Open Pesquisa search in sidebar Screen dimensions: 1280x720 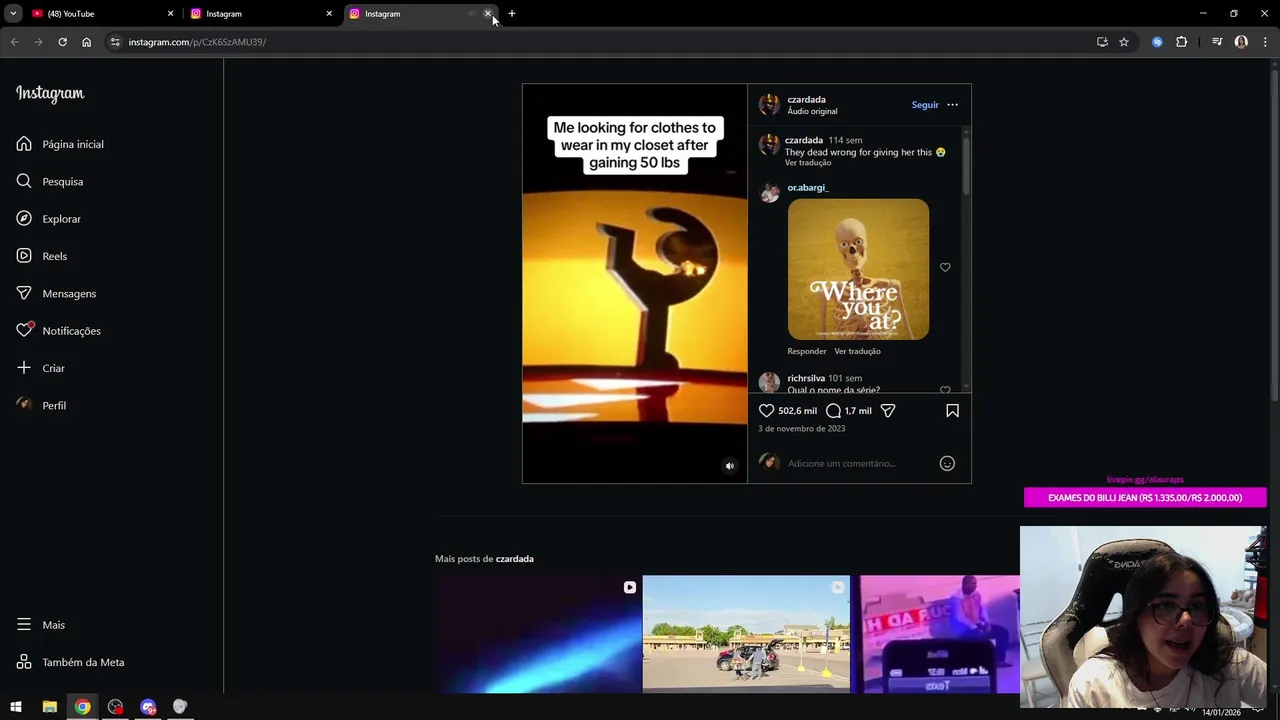(x=50, y=181)
